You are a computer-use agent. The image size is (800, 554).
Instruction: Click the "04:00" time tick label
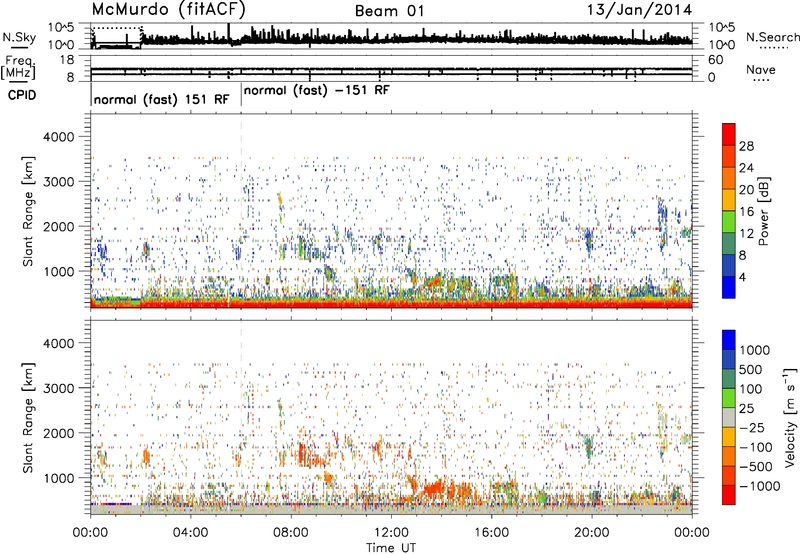click(190, 533)
